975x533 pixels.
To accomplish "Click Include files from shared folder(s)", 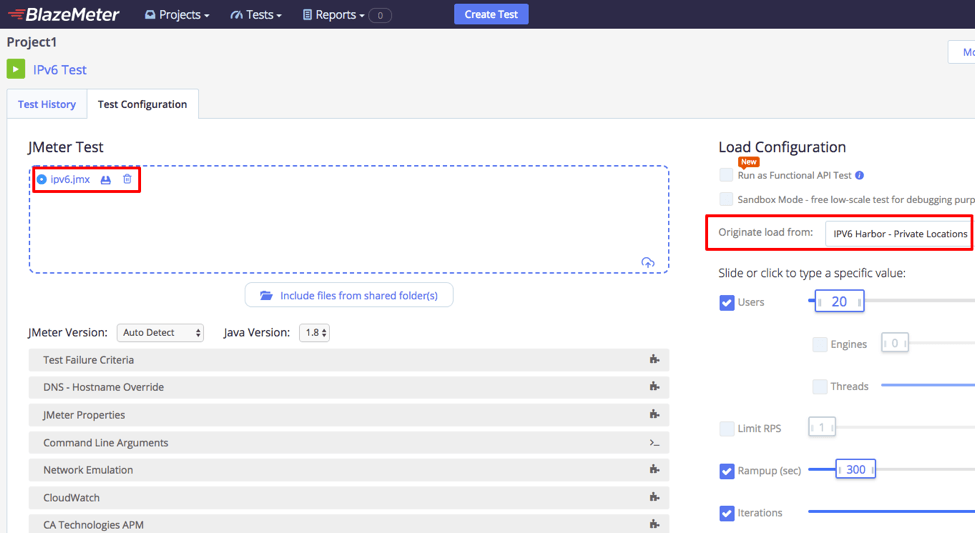I will (349, 295).
